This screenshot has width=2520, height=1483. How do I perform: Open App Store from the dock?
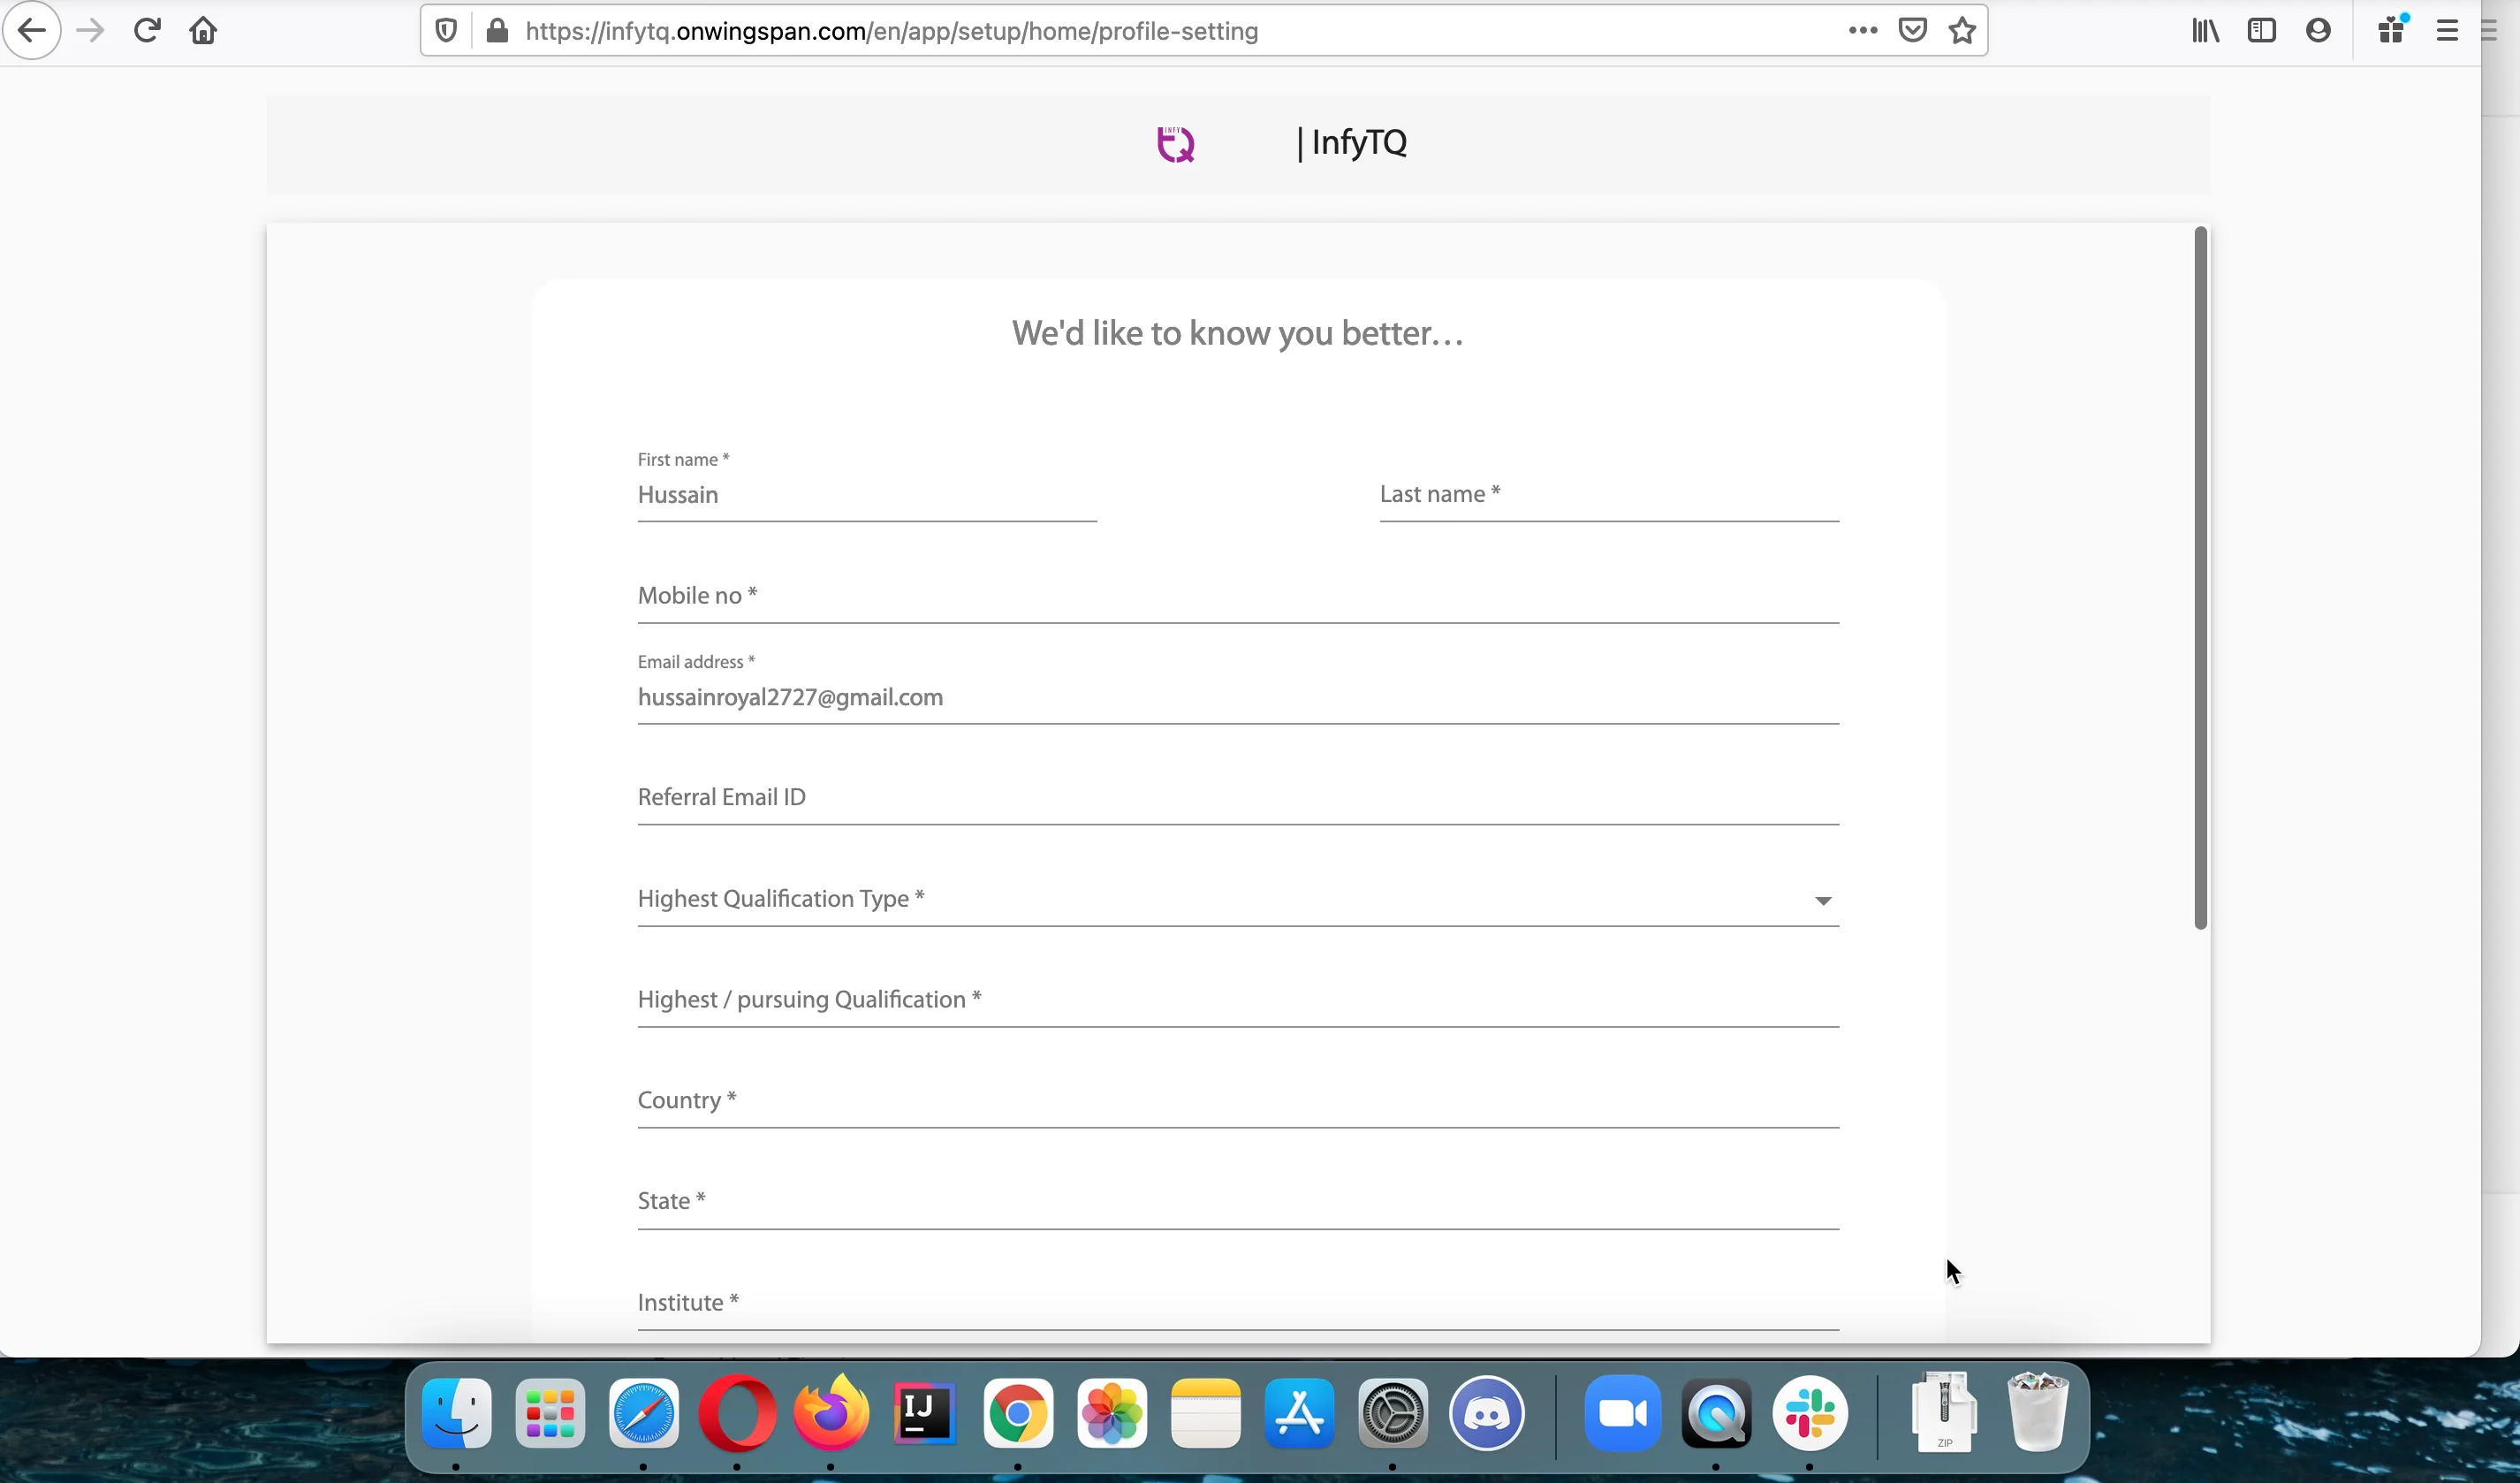[x=1299, y=1413]
